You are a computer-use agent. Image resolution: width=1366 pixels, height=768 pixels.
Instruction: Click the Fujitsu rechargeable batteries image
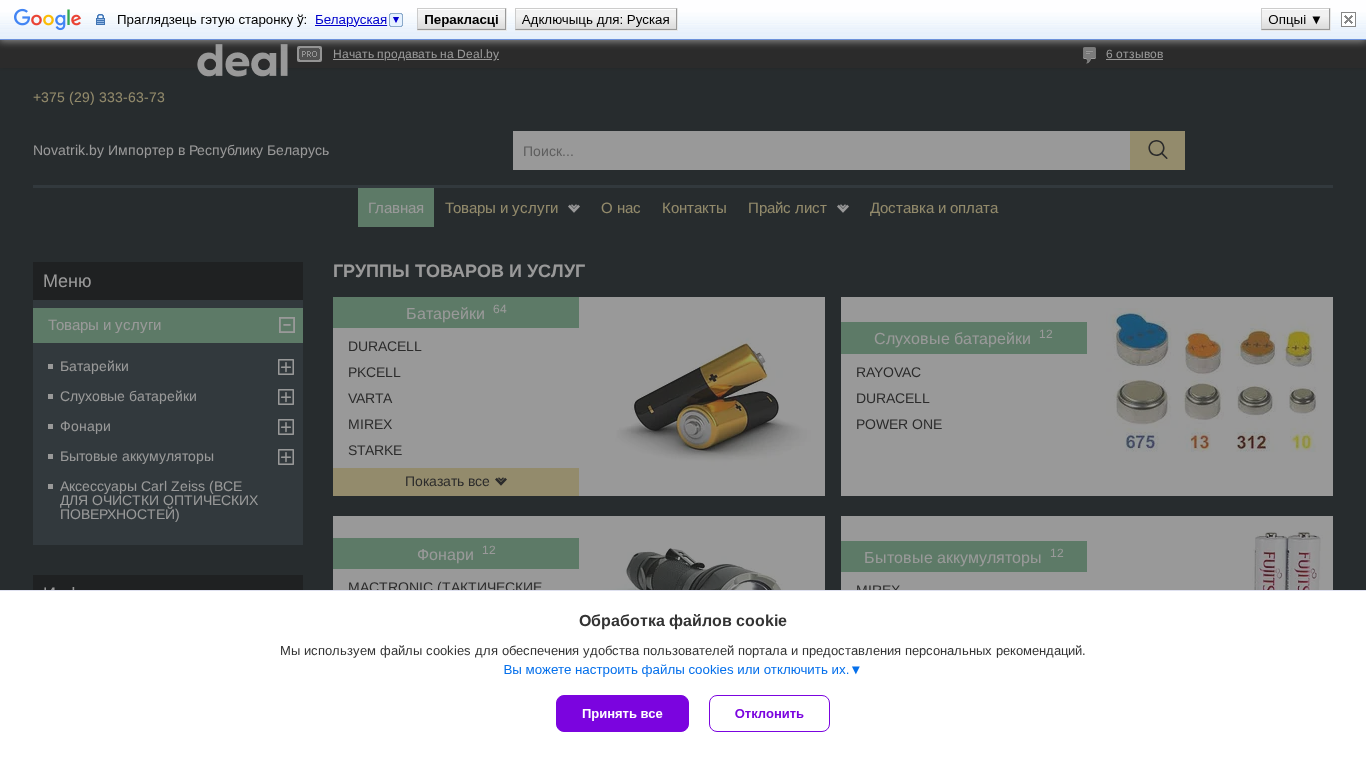(1287, 560)
